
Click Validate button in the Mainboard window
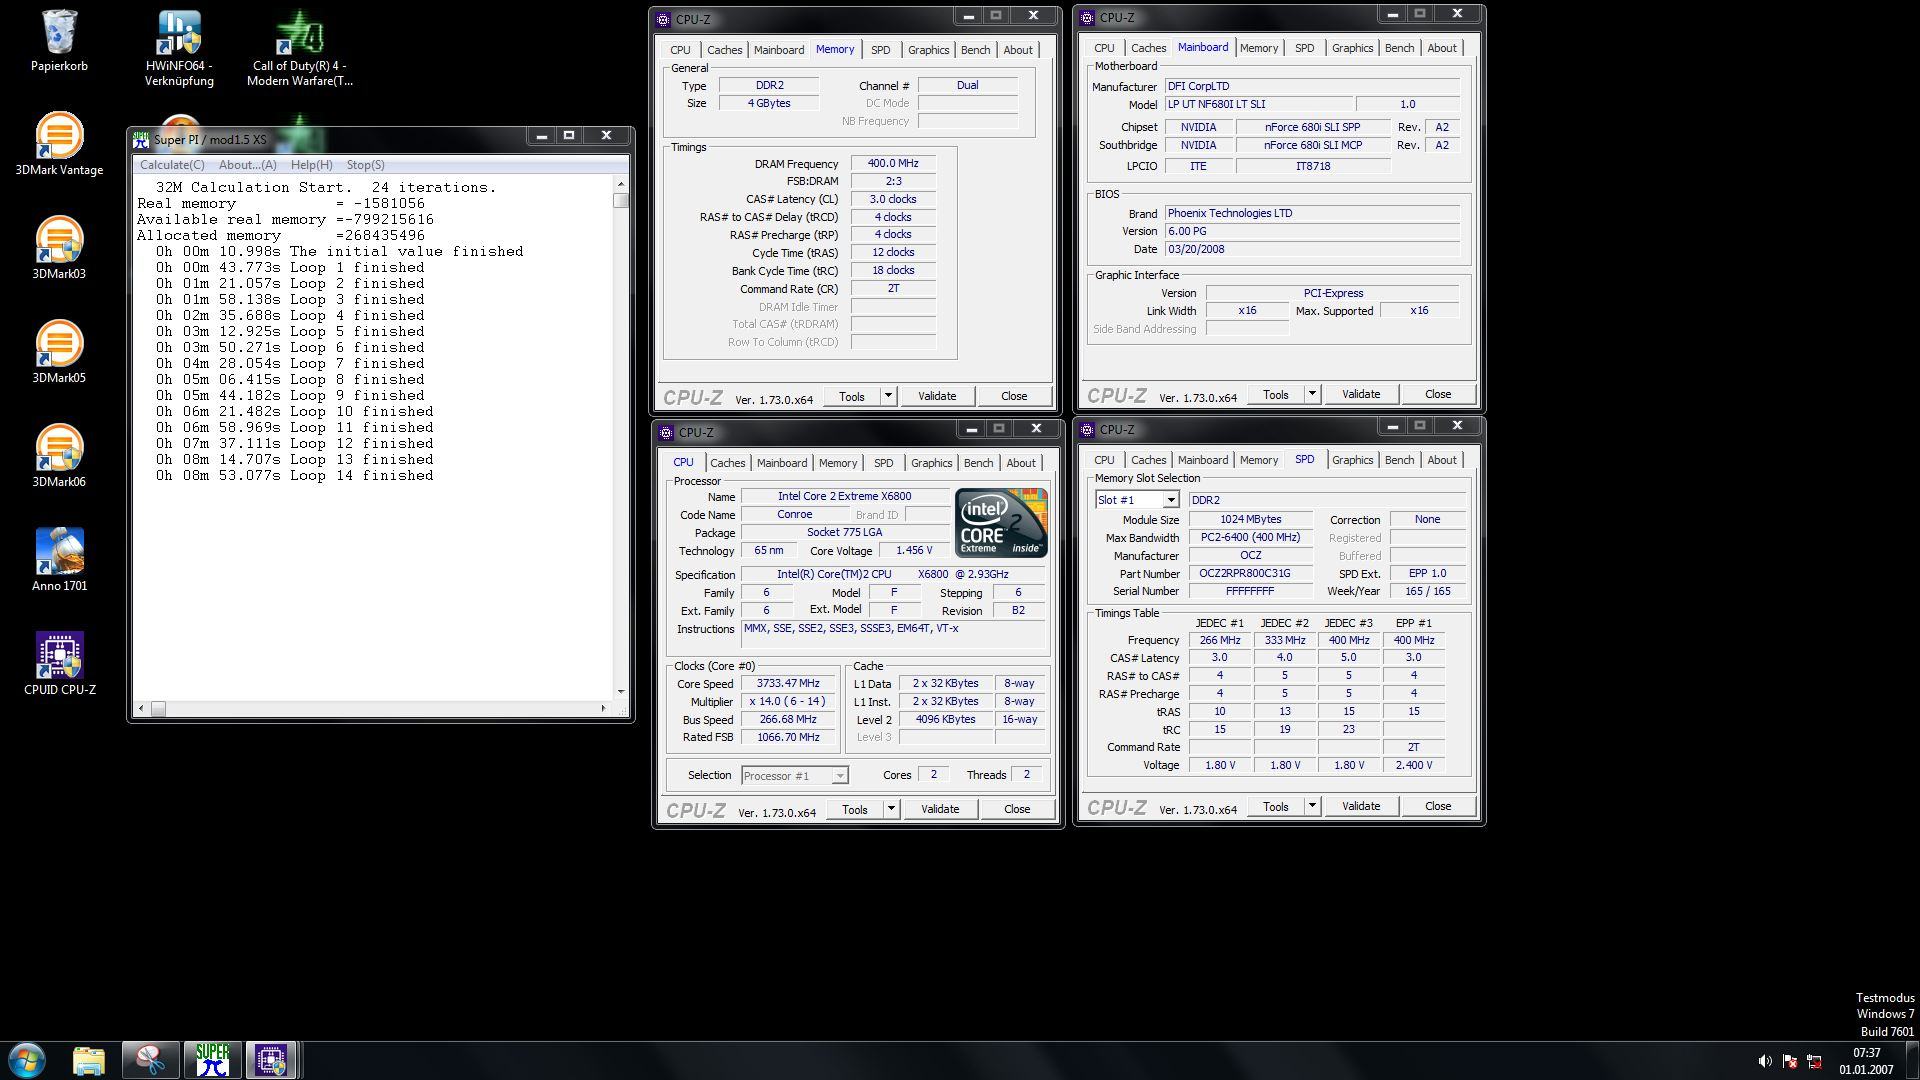pyautogui.click(x=1360, y=394)
